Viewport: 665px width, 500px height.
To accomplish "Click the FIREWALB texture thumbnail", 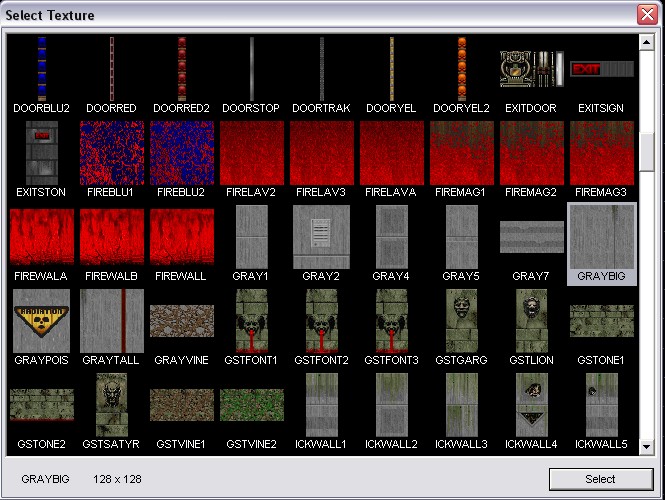I will coord(112,237).
